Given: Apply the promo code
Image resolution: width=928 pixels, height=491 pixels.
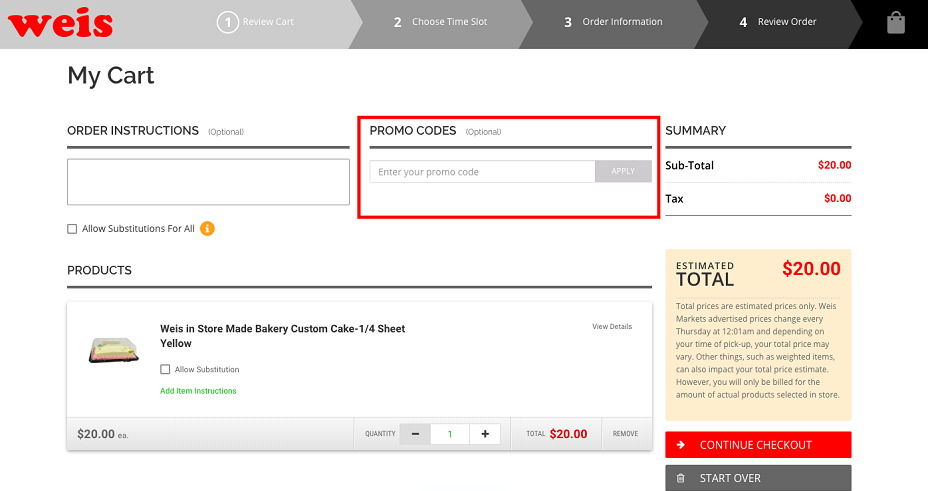Looking at the screenshot, I should (x=623, y=172).
